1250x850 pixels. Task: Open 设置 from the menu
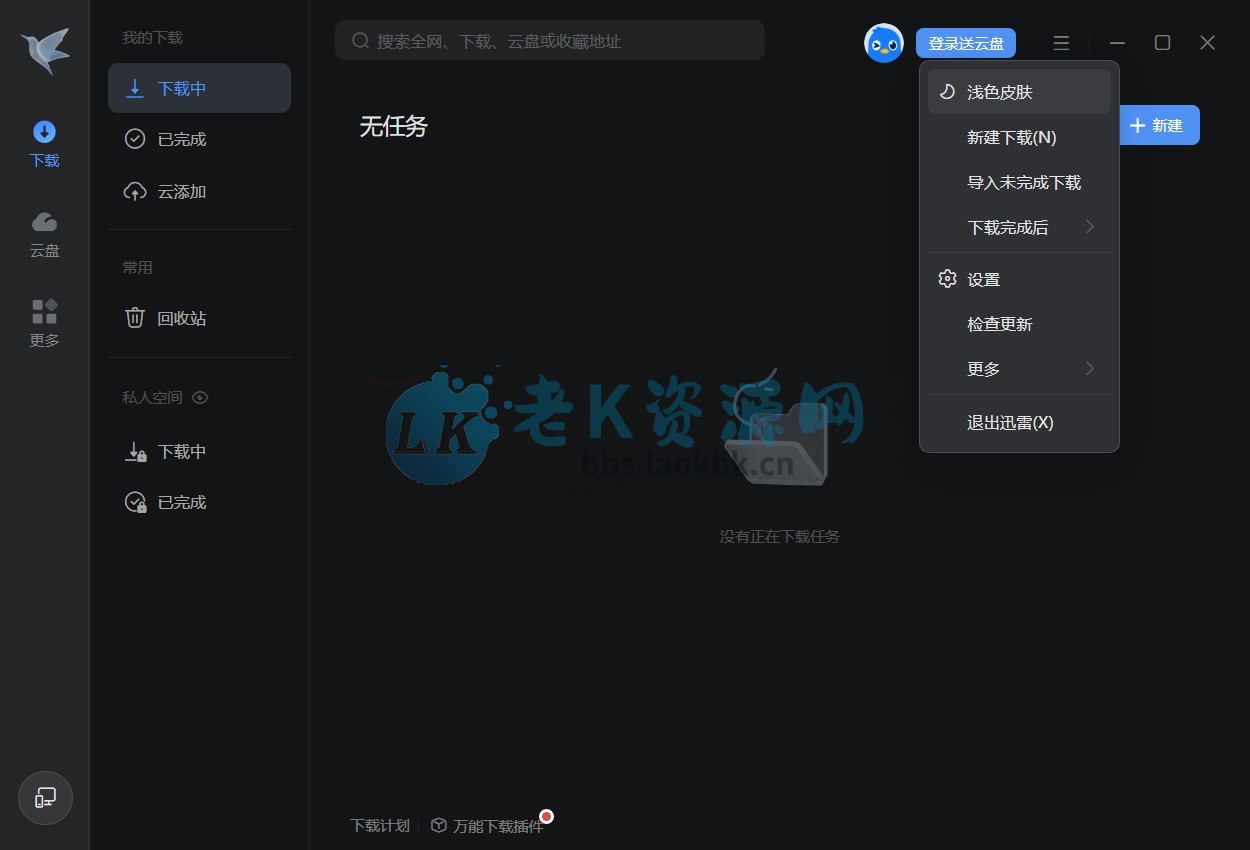pyautogui.click(x=1019, y=279)
